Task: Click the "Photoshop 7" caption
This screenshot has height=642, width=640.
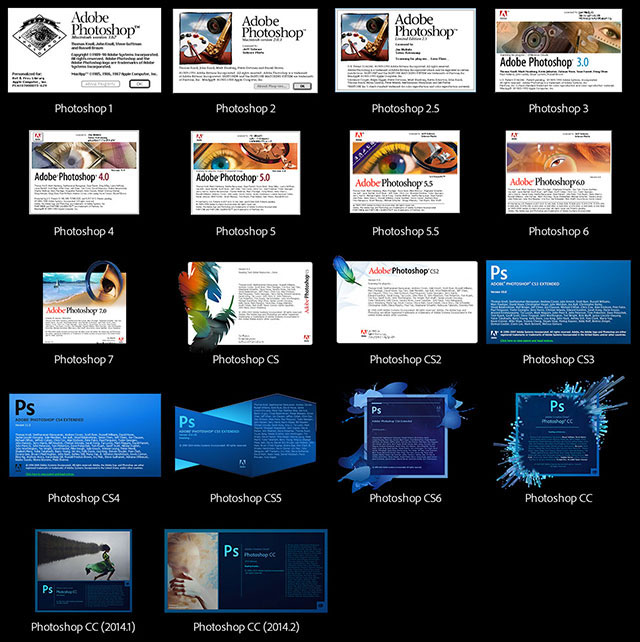Action: click(84, 359)
